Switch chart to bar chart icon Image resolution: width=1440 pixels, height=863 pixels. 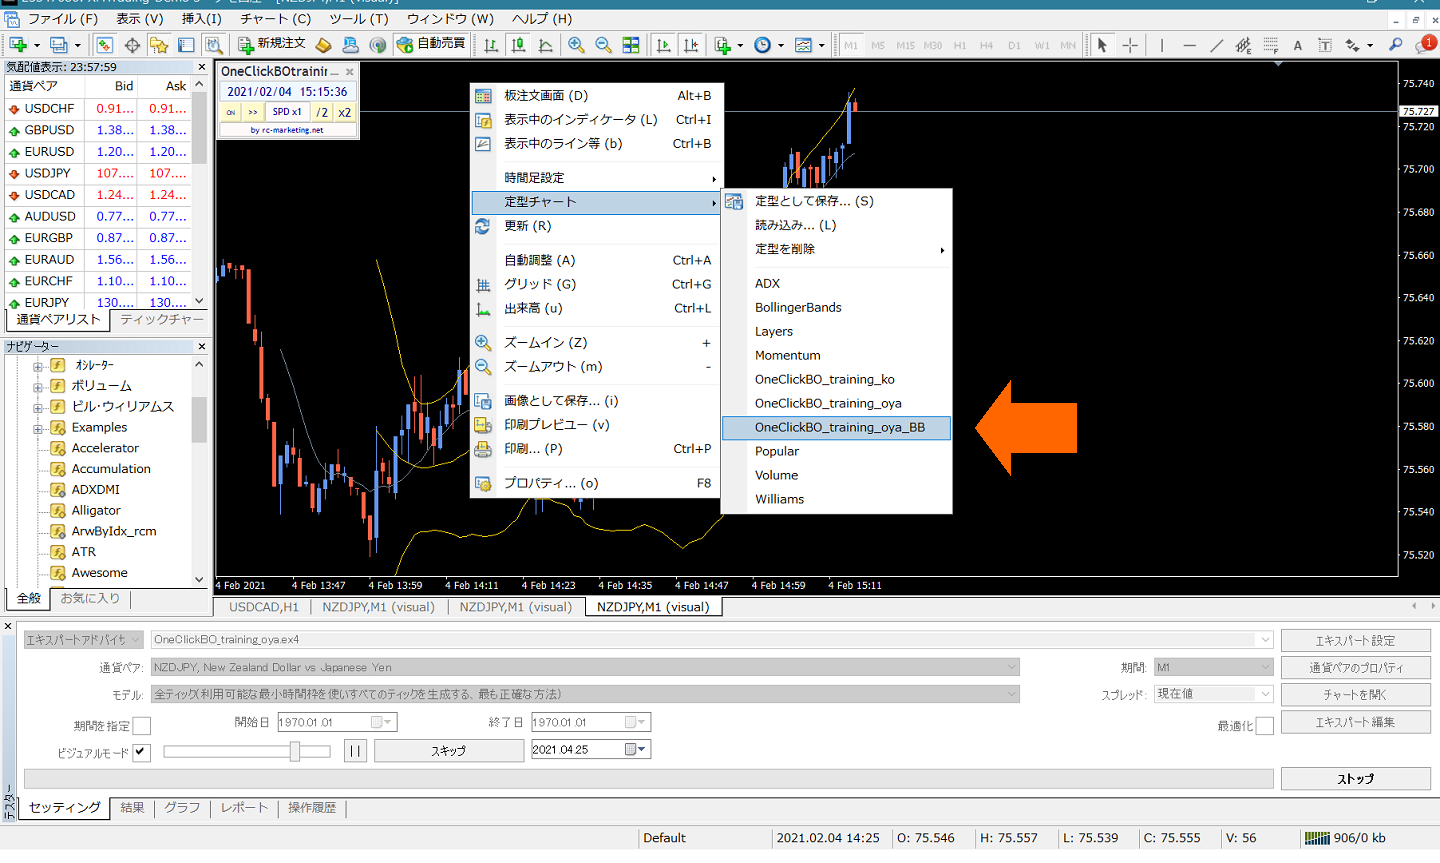pyautogui.click(x=491, y=45)
